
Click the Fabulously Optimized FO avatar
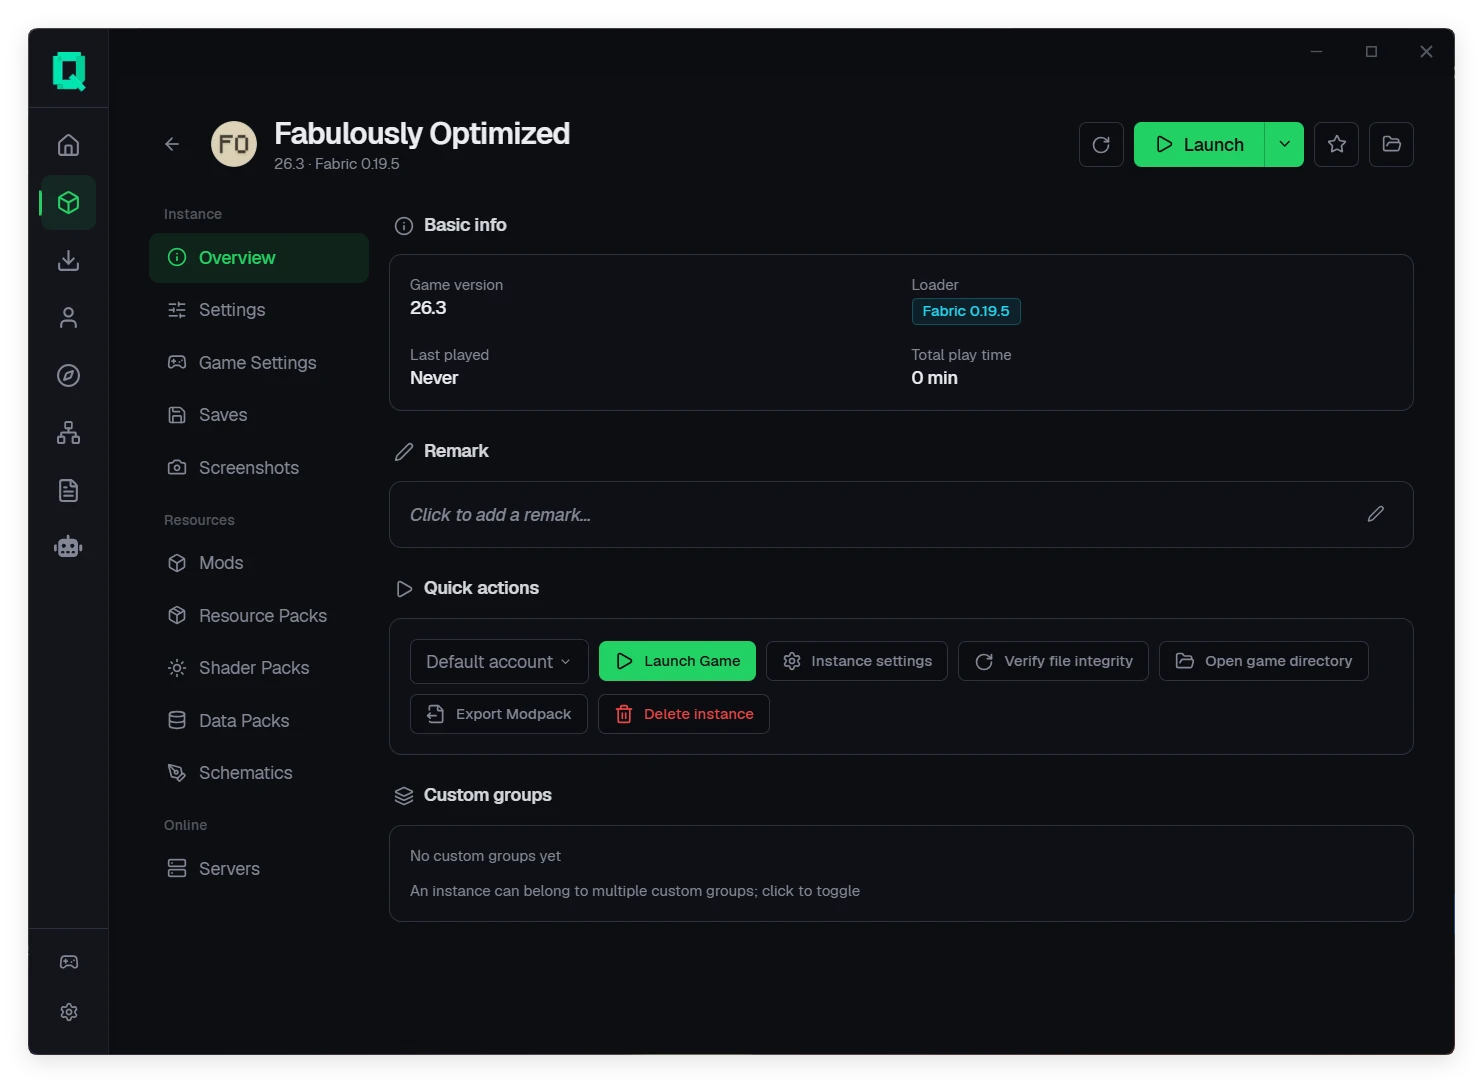(234, 144)
